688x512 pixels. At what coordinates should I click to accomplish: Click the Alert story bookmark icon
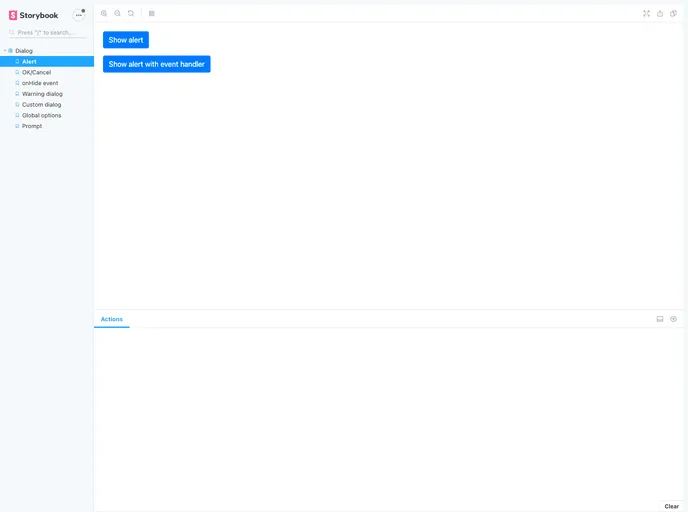click(x=17, y=61)
